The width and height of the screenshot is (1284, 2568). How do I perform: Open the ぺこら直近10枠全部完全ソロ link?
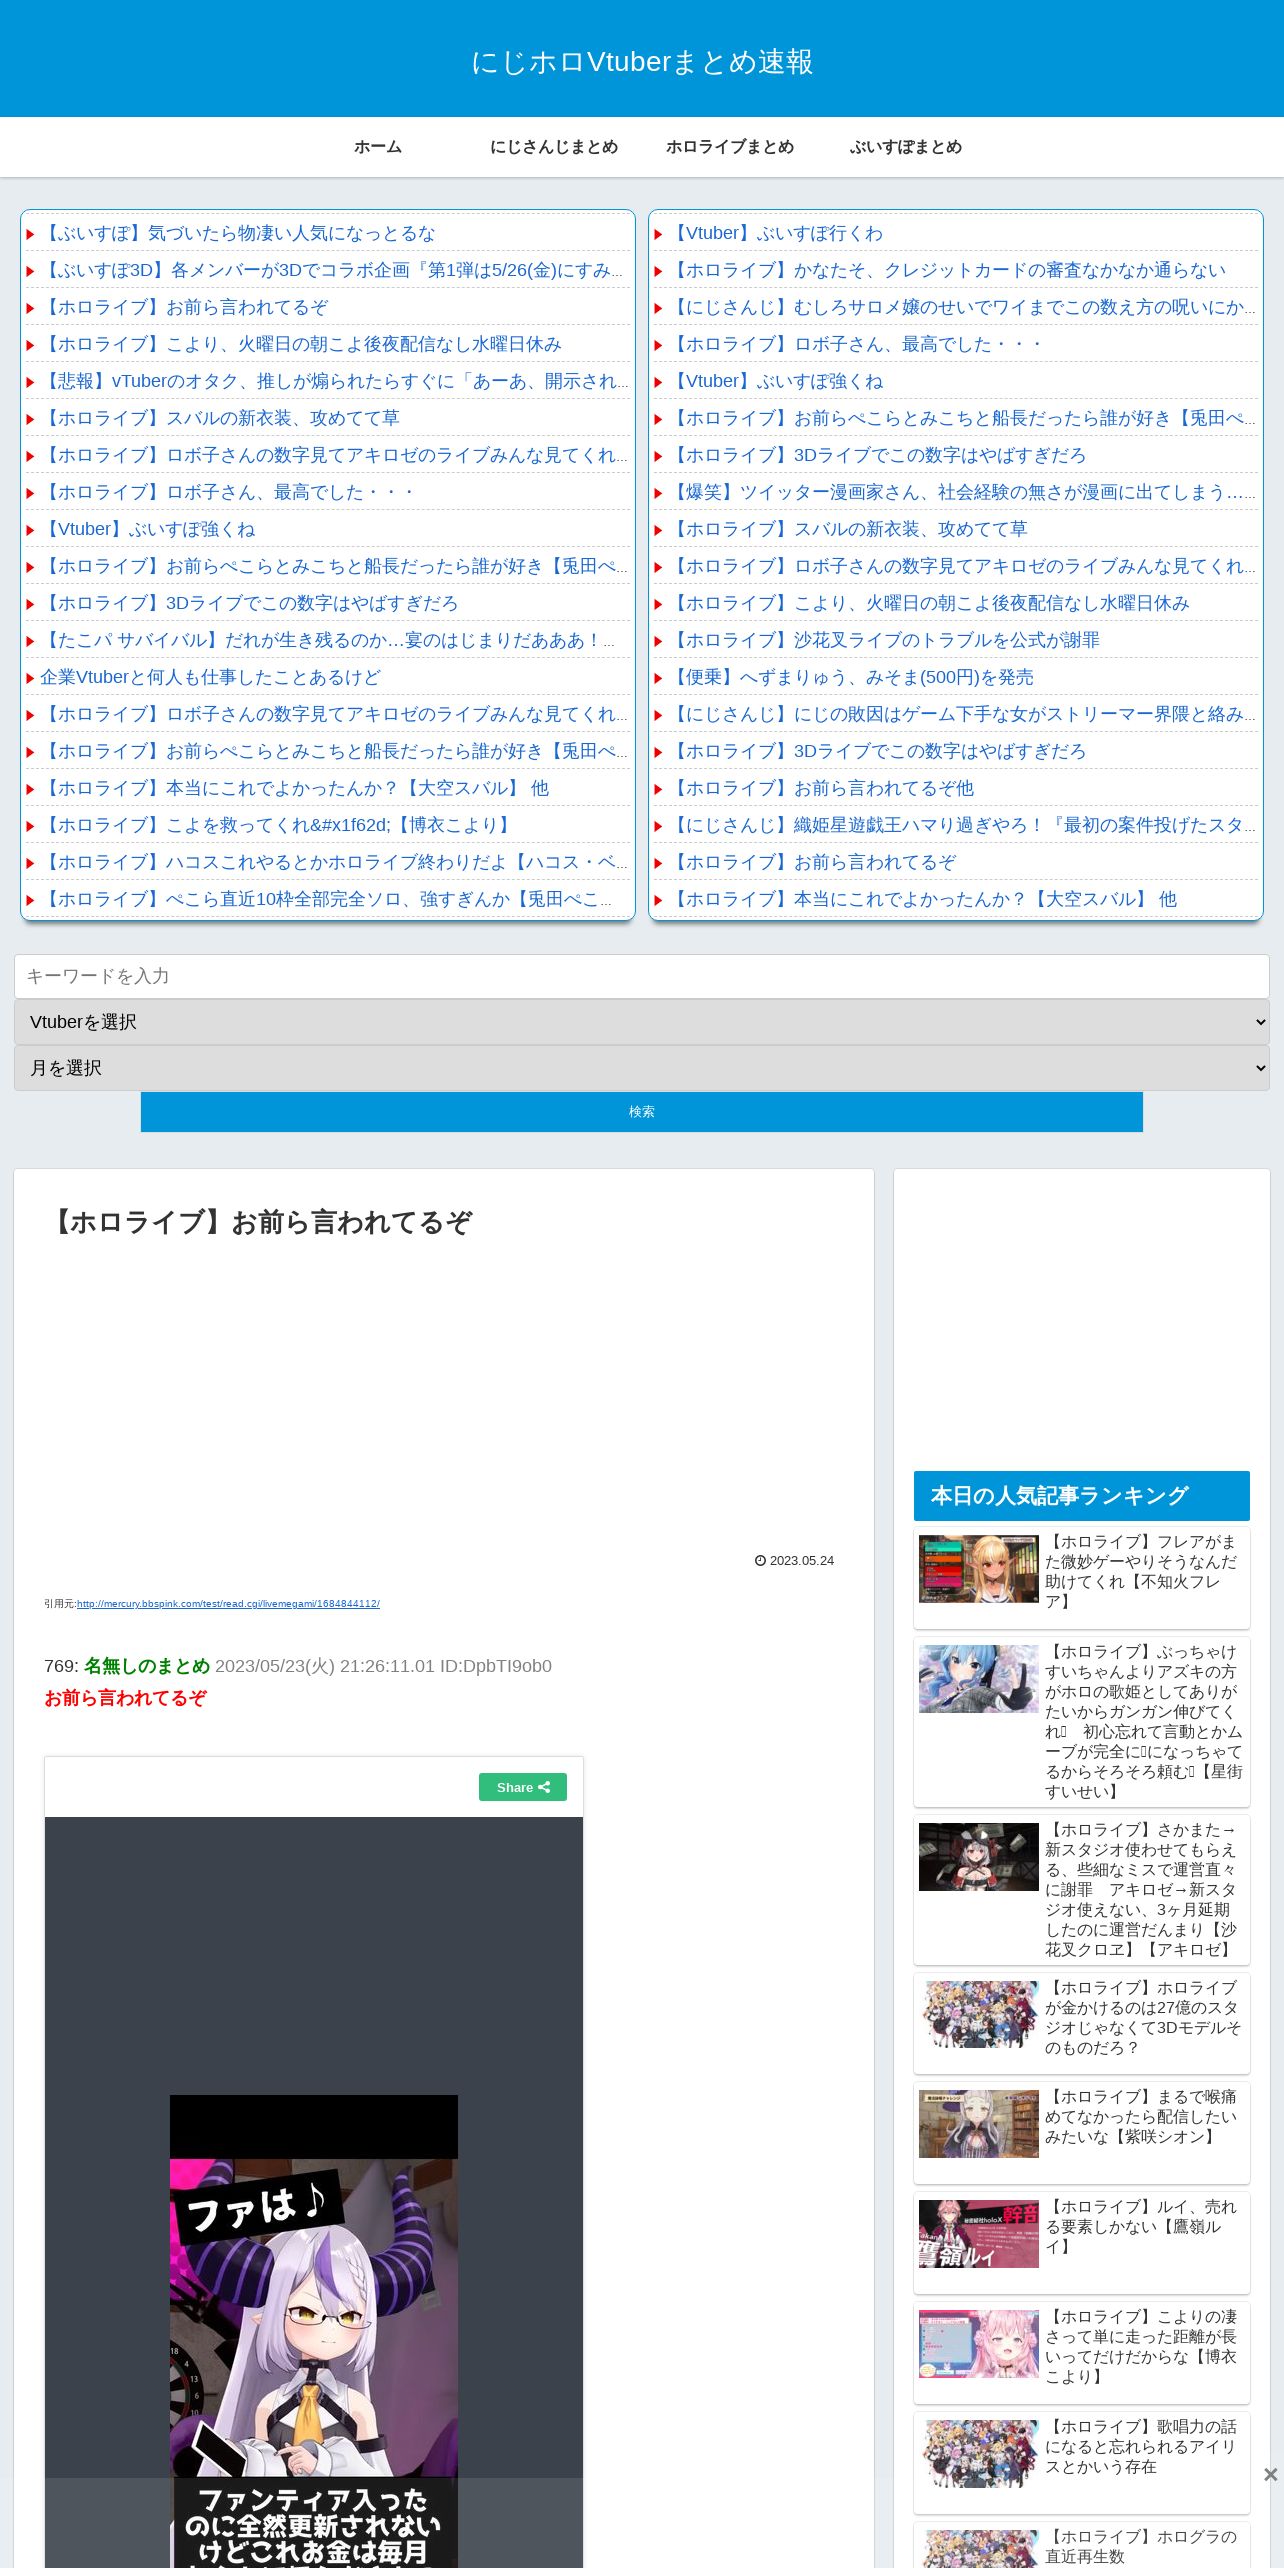[x=327, y=899]
